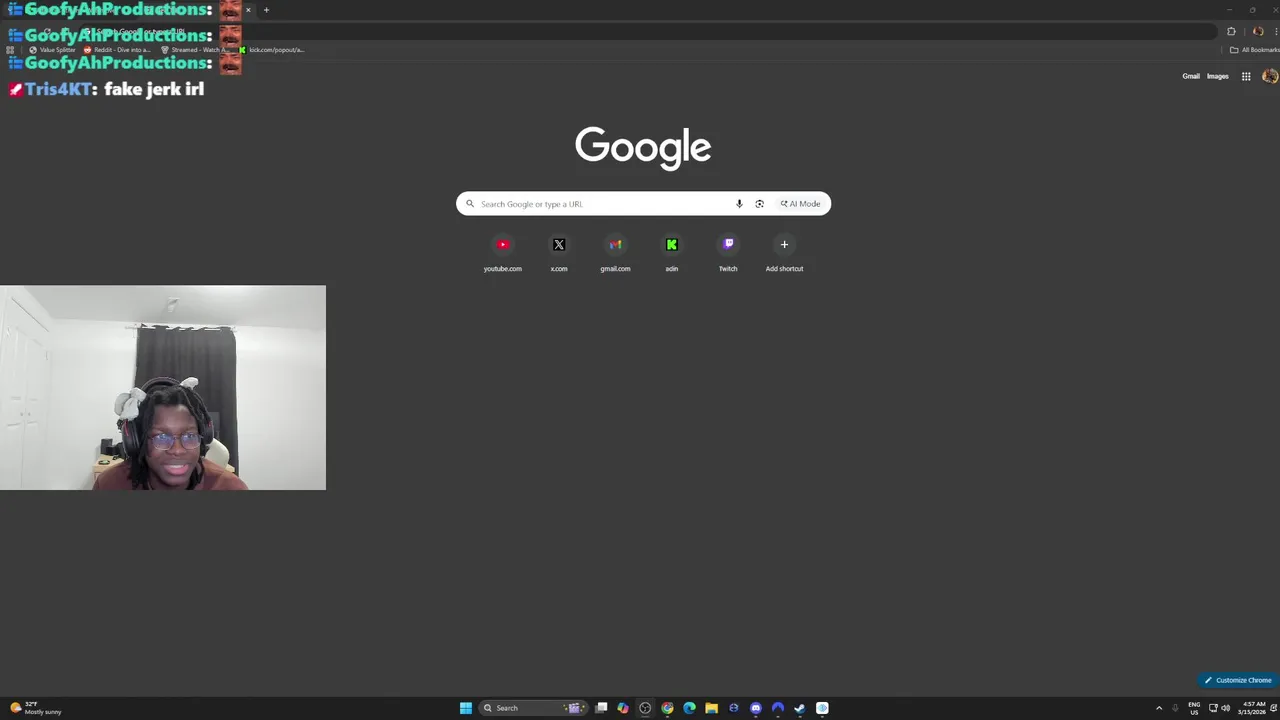Viewport: 1280px width, 720px height.
Task: Open the volume speaker tray icon
Action: pyautogui.click(x=1226, y=708)
